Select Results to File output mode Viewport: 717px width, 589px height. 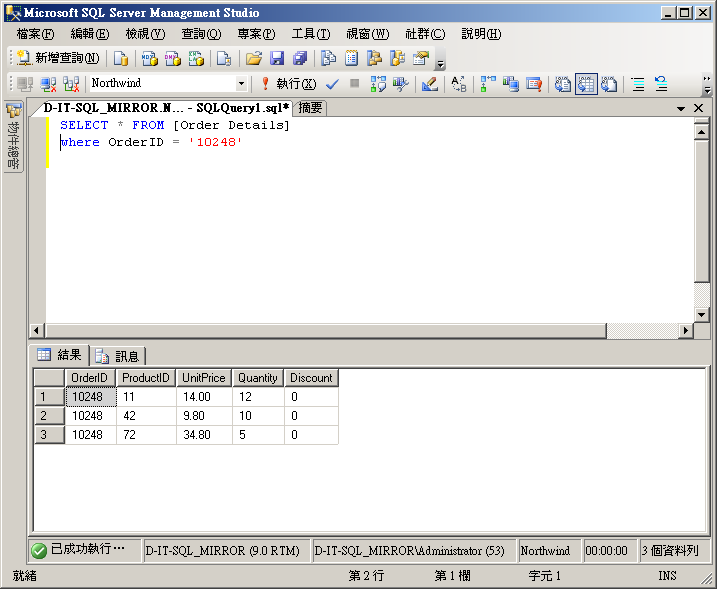click(609, 84)
